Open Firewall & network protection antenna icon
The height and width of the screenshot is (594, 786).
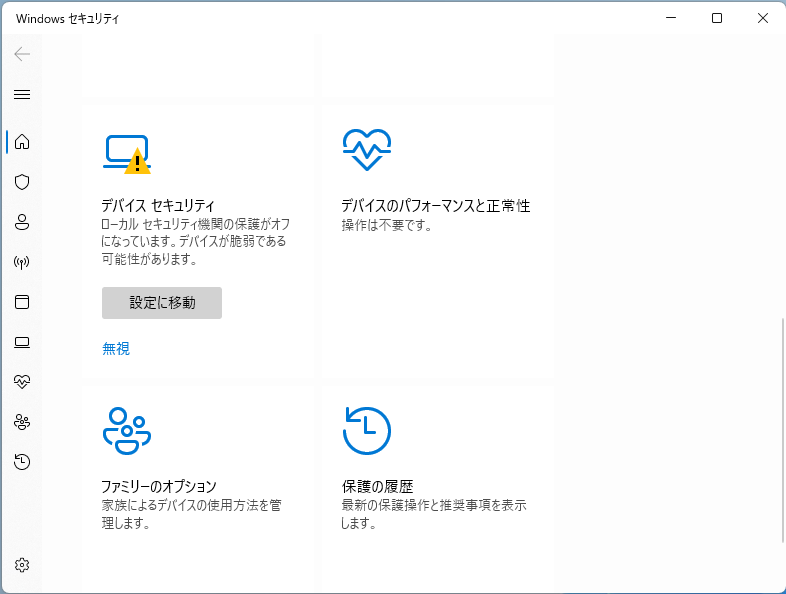click(x=22, y=262)
